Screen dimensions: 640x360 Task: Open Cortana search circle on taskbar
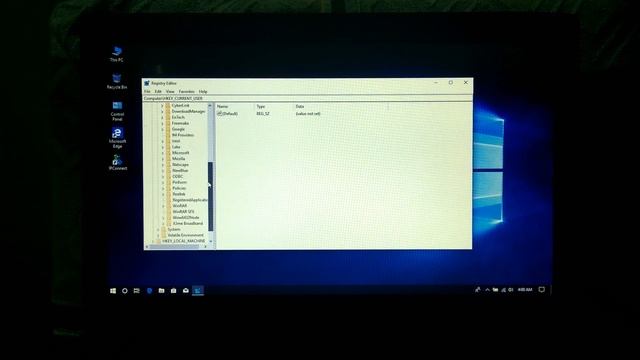[x=125, y=291]
